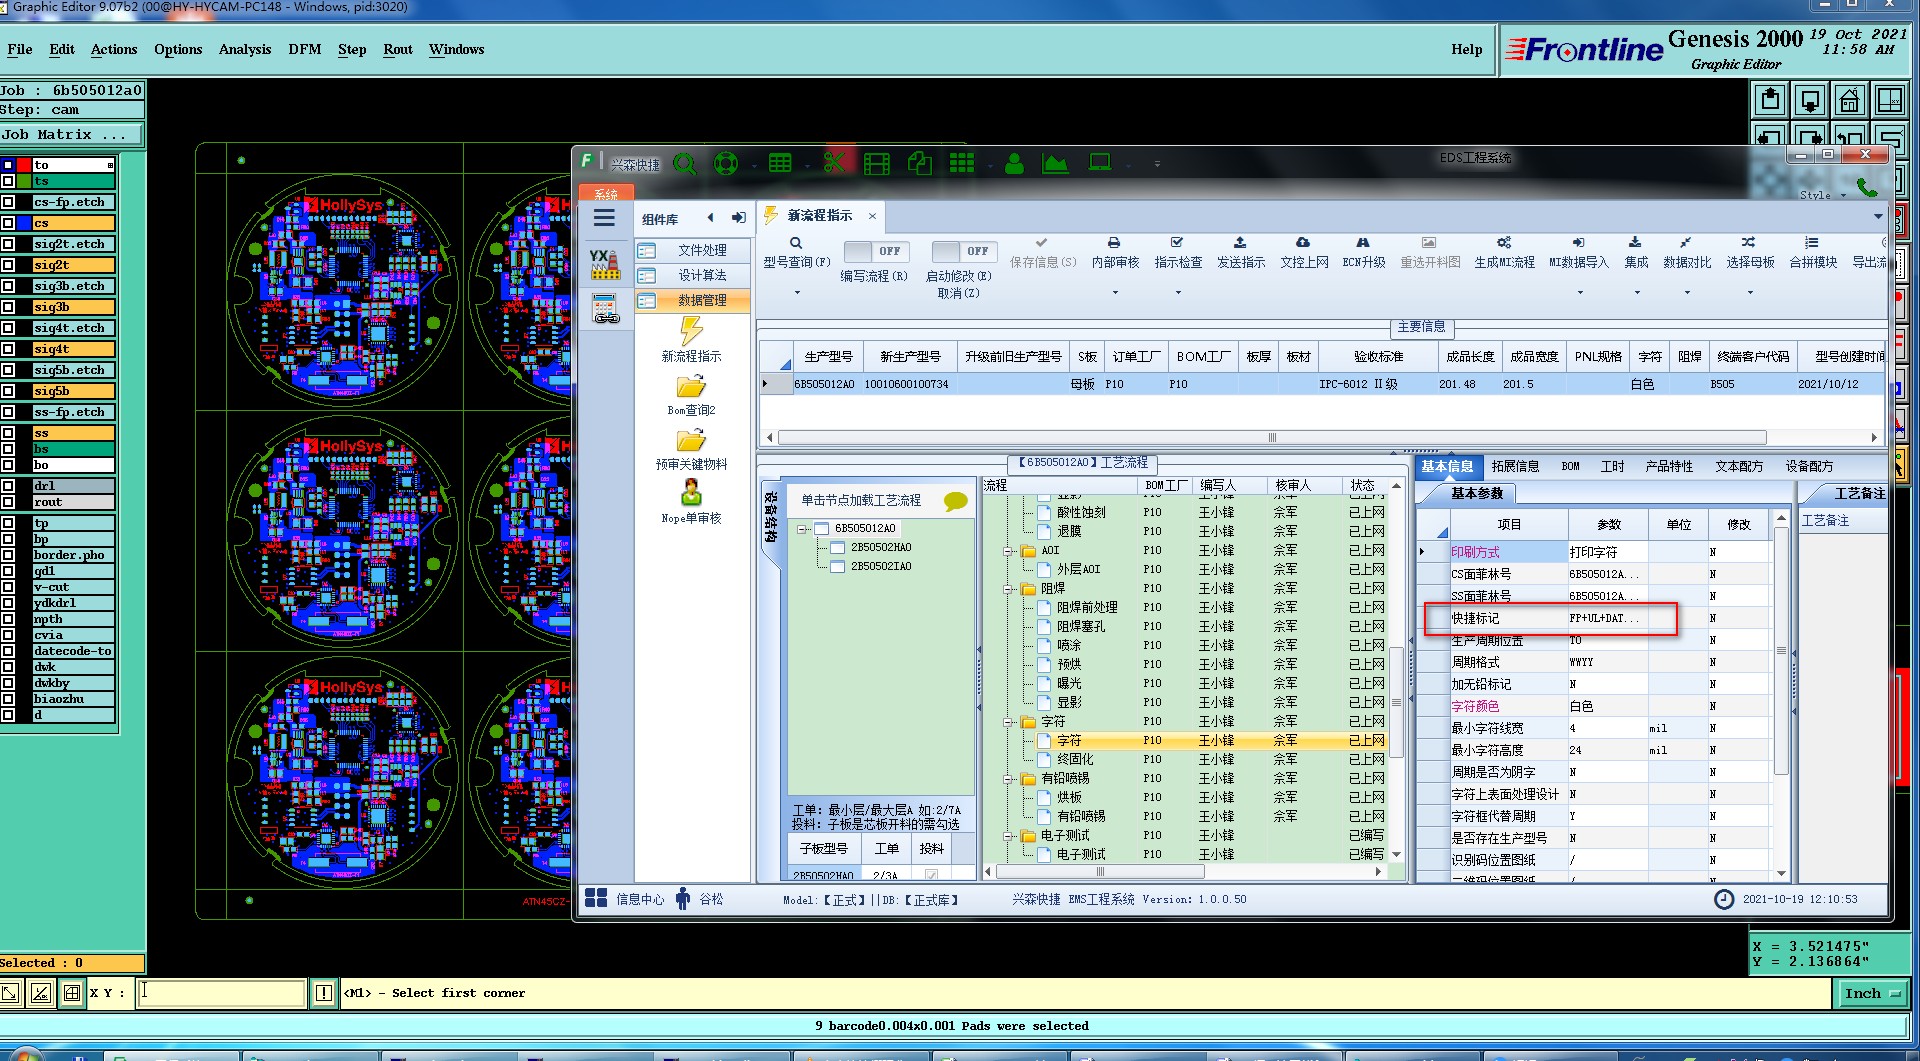This screenshot has height=1061, width=1920.
Task: Click the green phone icon
Action: (x=1867, y=187)
